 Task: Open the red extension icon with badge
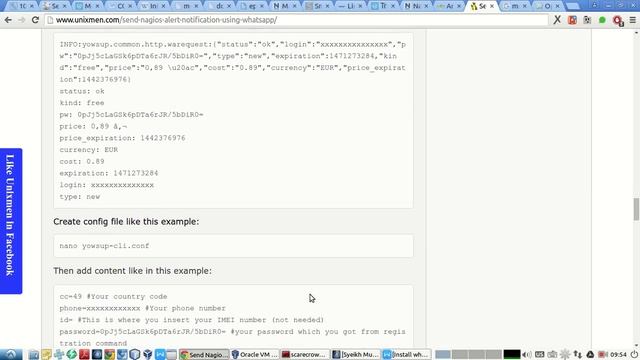pyautogui.click(x=618, y=20)
